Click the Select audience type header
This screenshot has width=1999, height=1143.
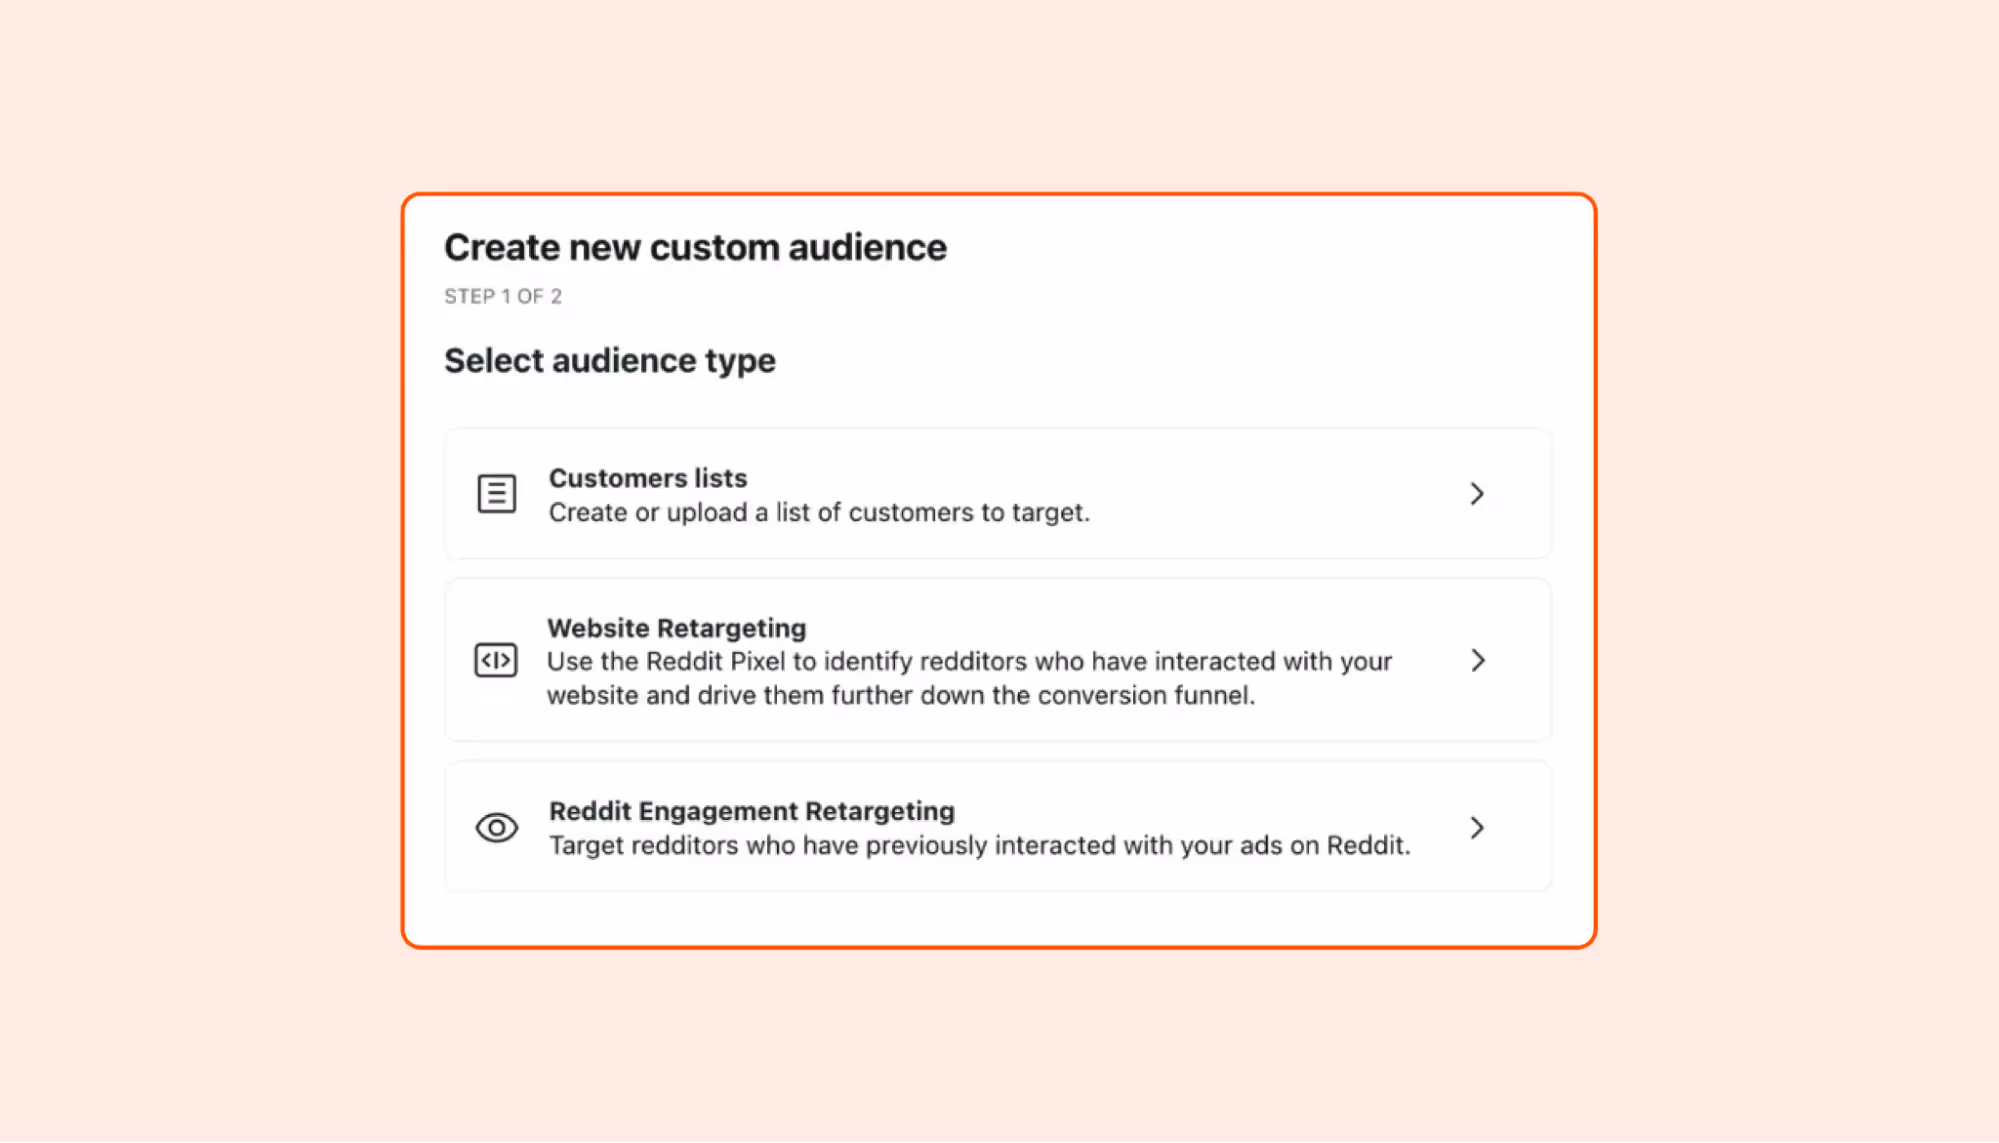pos(610,360)
